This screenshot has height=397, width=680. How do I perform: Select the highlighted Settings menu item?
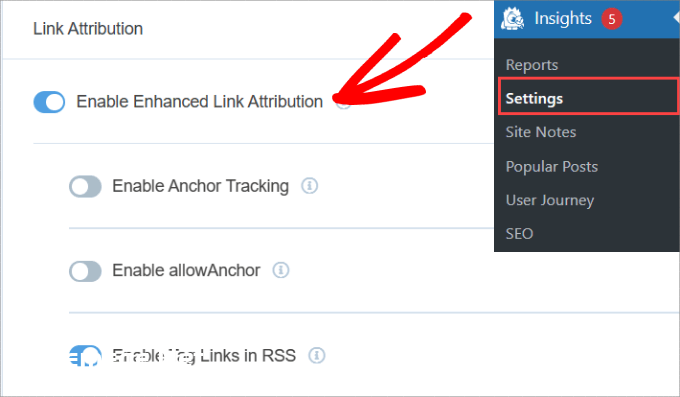point(588,96)
